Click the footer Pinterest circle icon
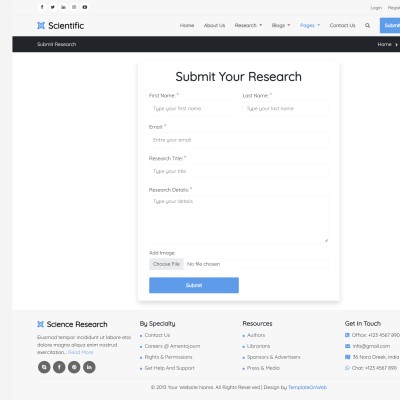The image size is (400, 400). tap(74, 367)
